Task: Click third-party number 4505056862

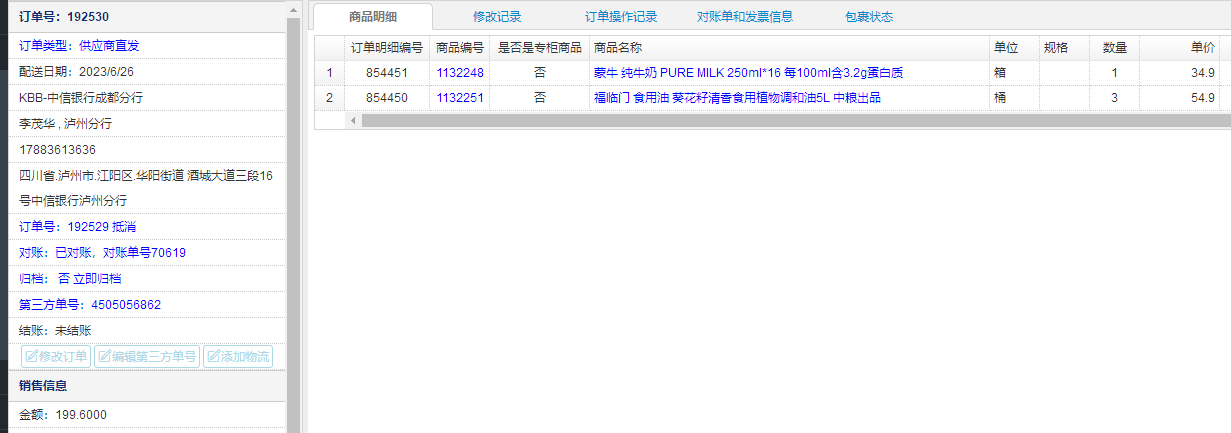Action: click(126, 304)
